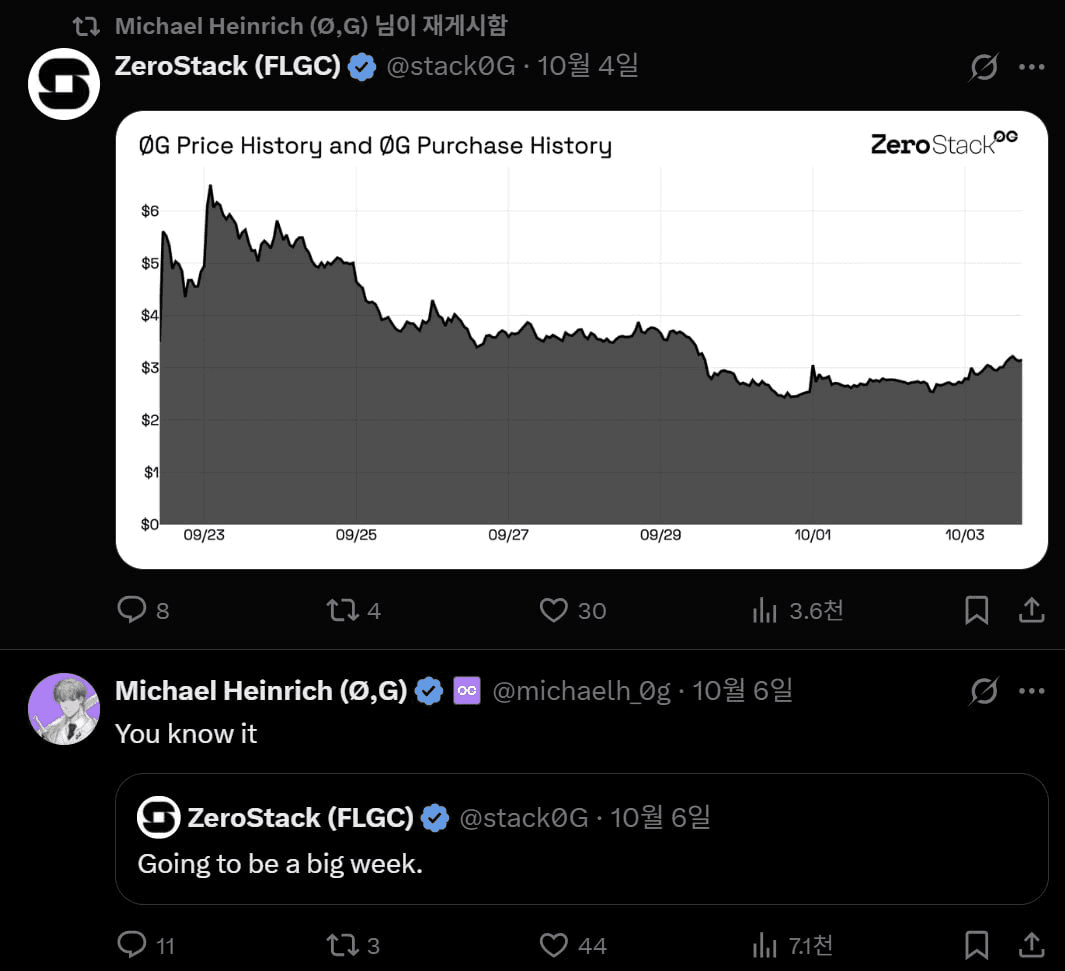
Task: Open the @stack0G profile handle link
Action: point(450,67)
